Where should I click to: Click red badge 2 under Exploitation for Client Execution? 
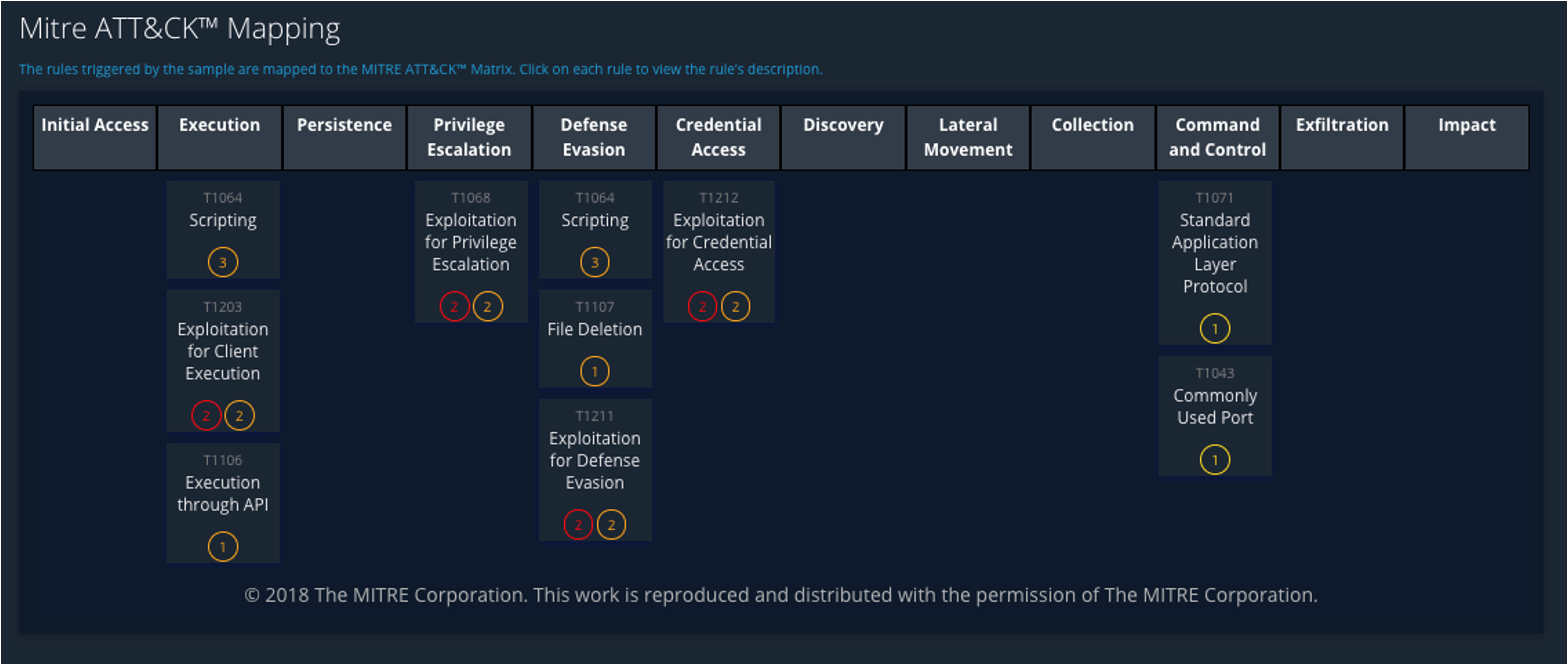206,416
